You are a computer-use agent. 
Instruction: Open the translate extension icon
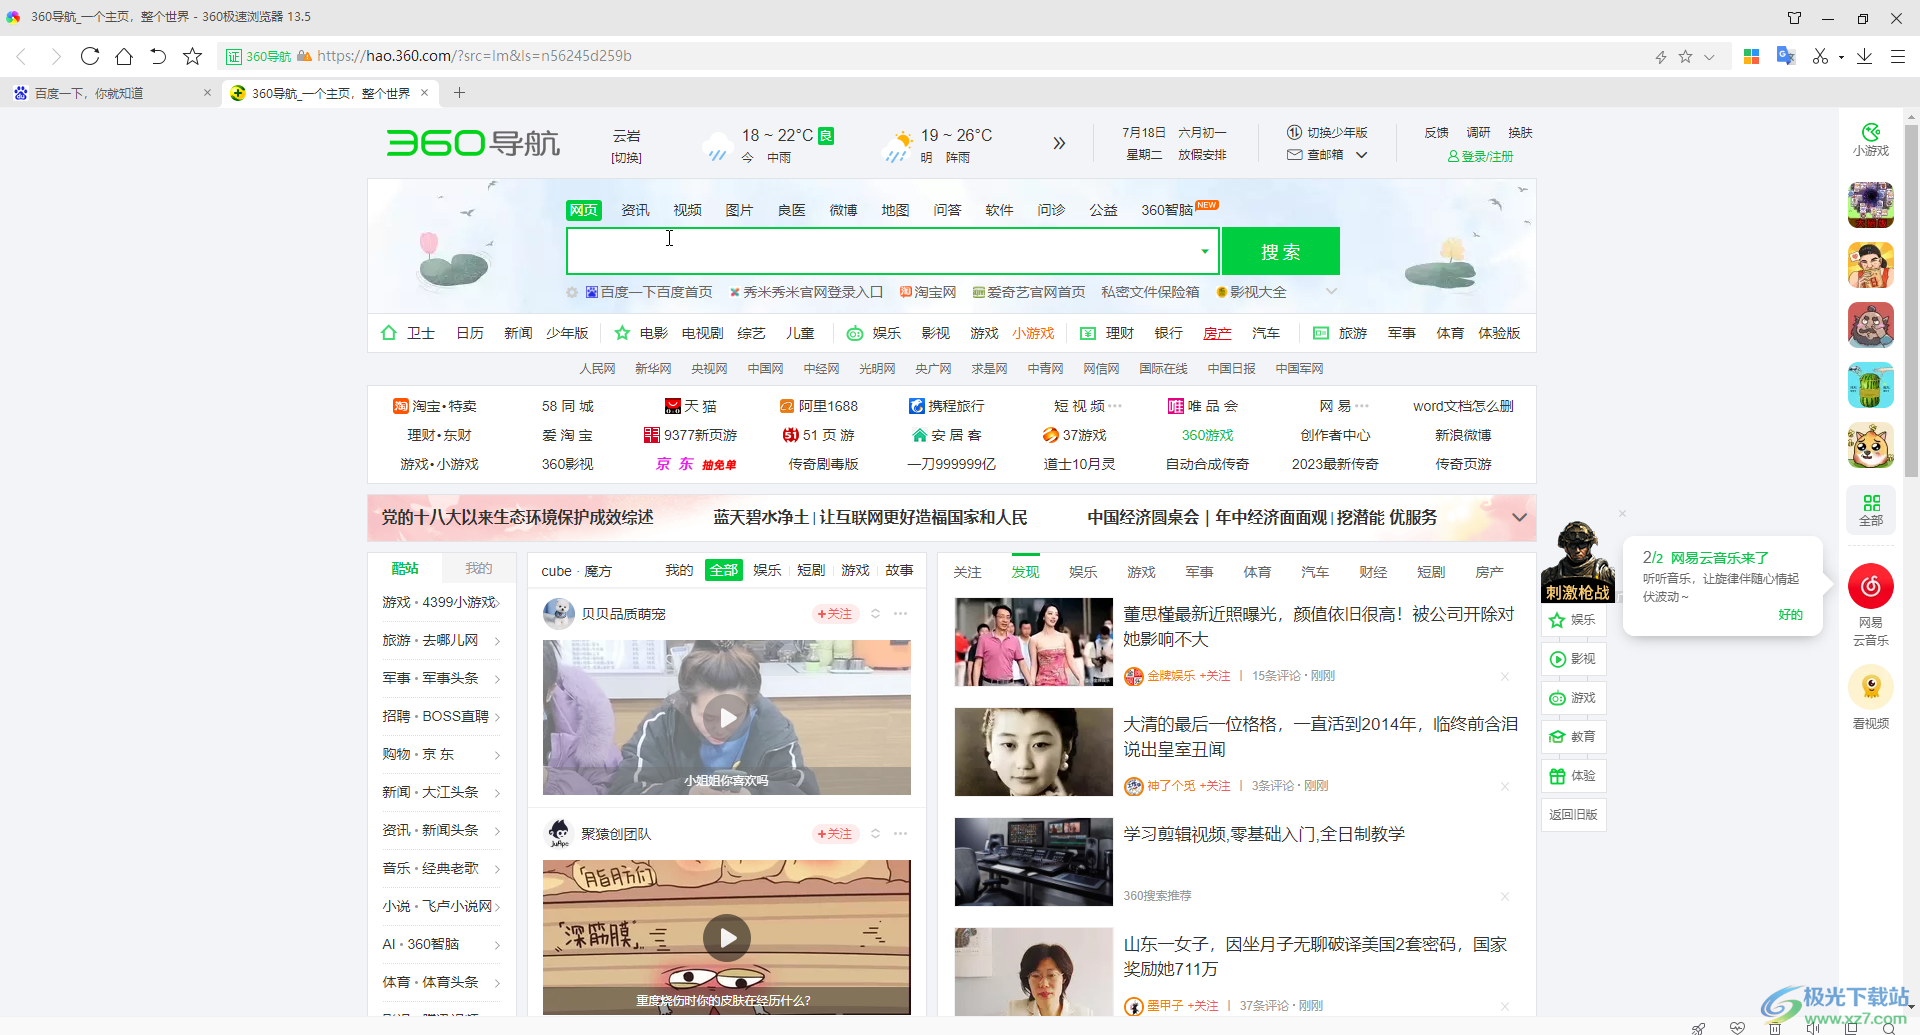click(1785, 56)
